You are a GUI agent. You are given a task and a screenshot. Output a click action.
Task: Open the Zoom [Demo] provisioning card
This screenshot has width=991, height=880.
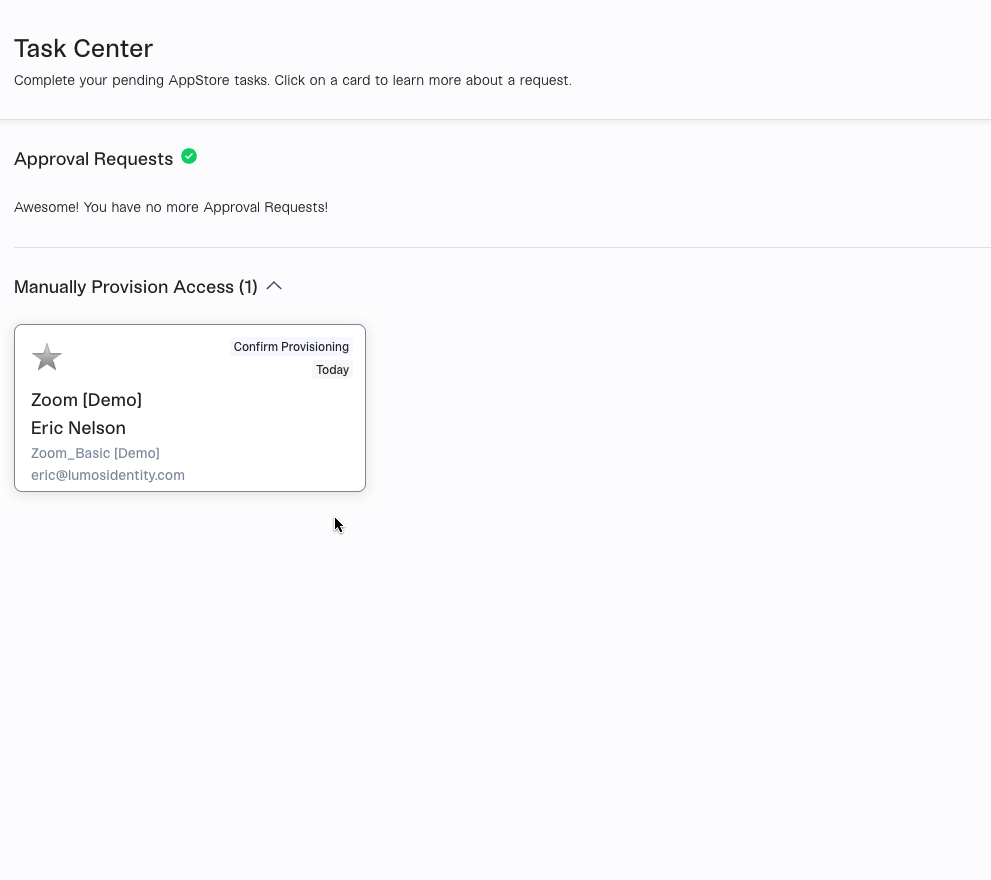click(x=190, y=408)
